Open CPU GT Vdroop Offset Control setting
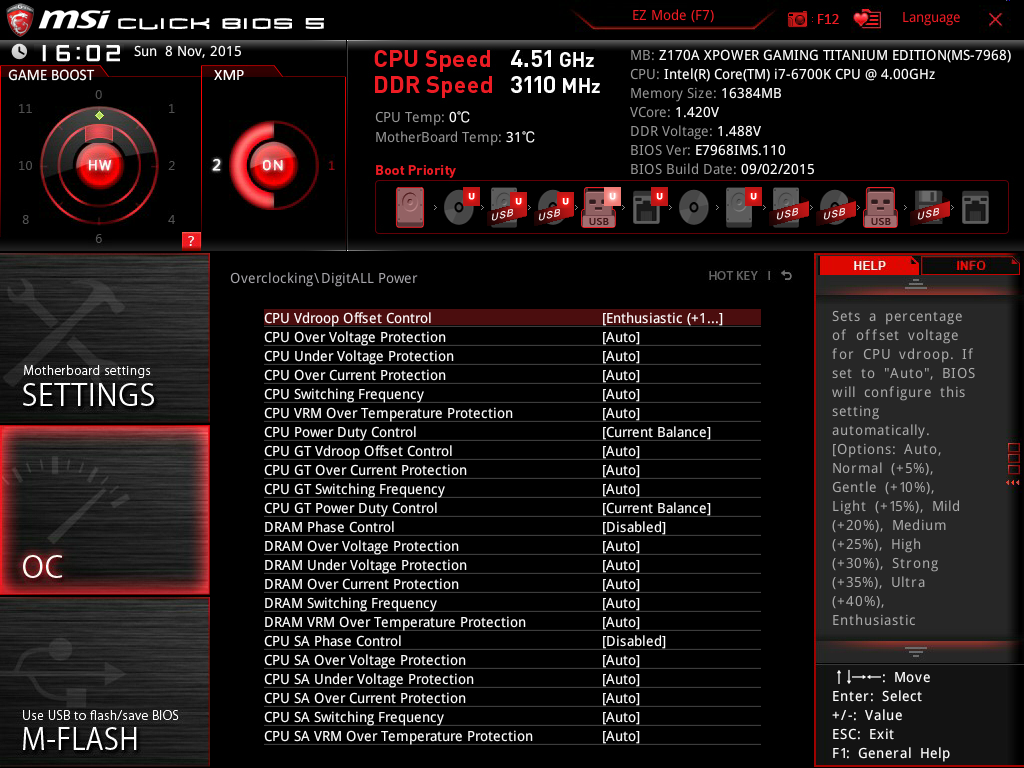1024x768 pixels. 512,451
